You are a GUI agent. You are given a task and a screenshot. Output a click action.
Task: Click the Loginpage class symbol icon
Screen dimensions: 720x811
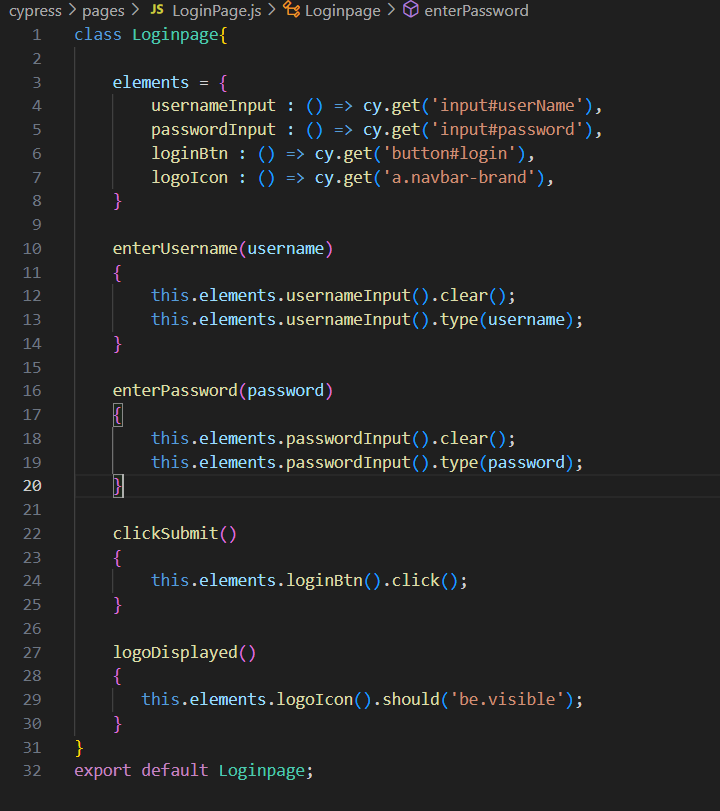(x=291, y=9)
